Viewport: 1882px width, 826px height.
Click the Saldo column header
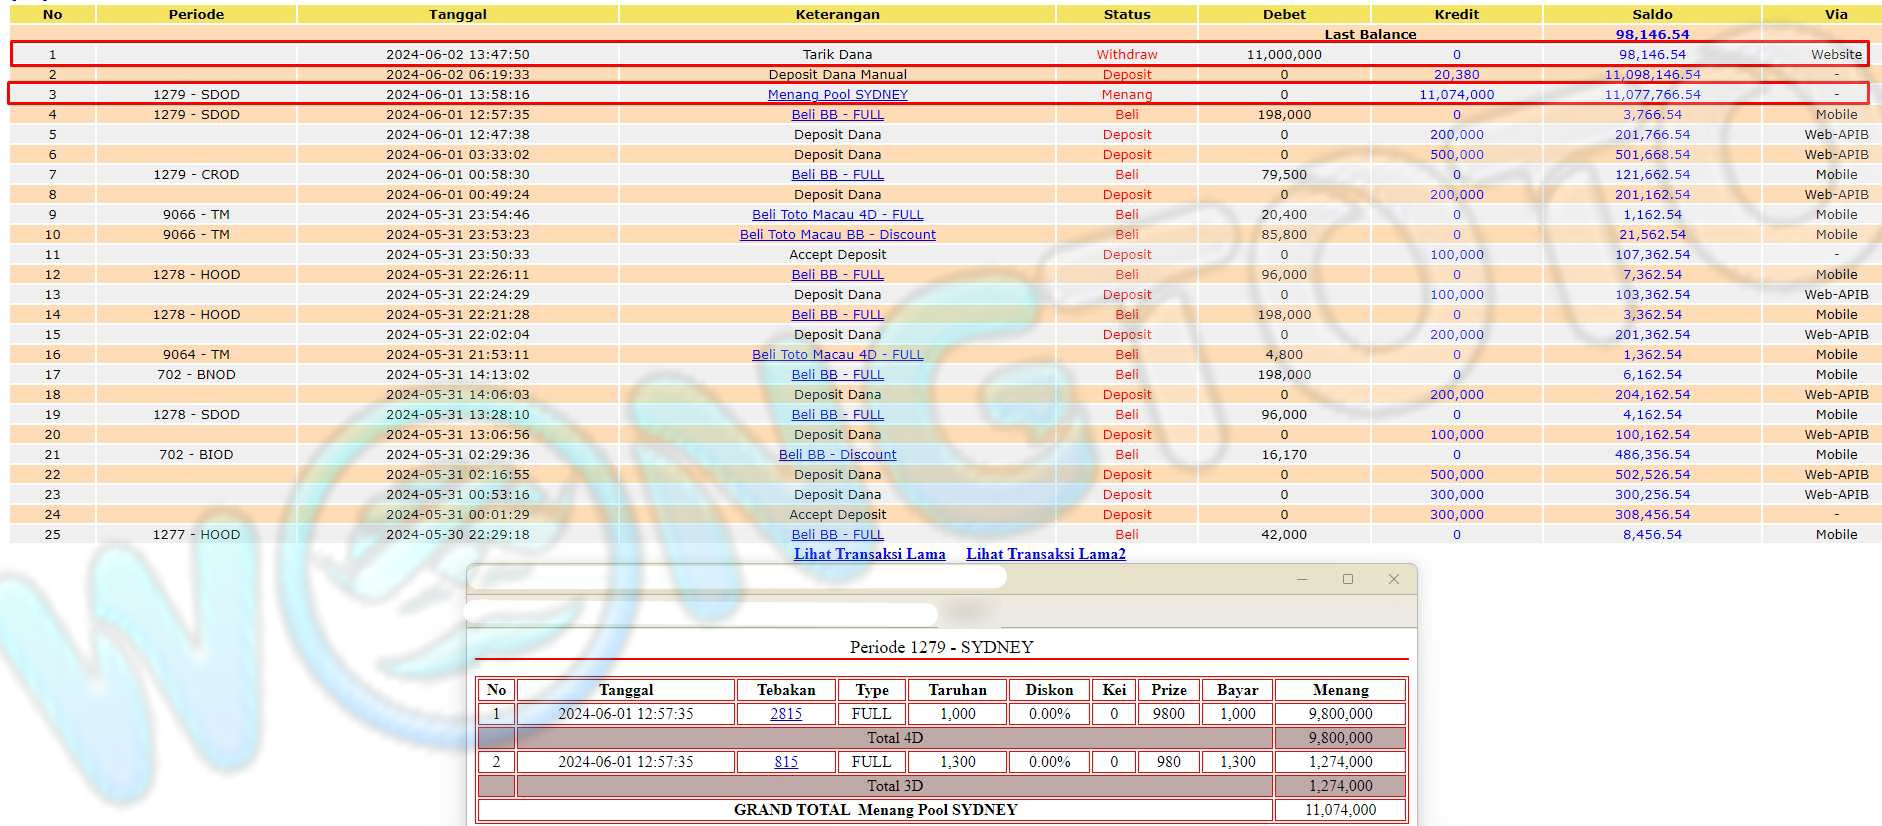pos(1651,14)
